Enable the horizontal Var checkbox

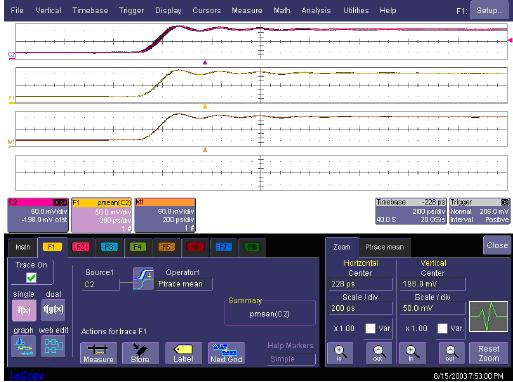(x=370, y=329)
